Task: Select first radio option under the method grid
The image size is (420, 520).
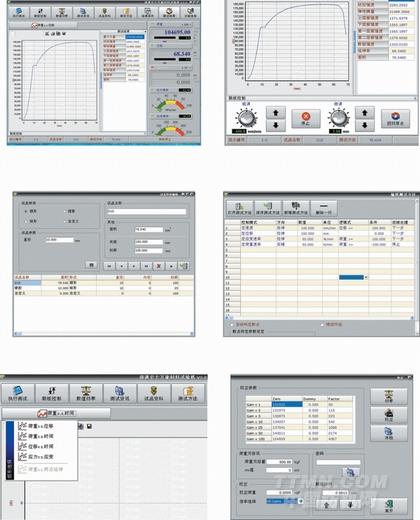Action: 231,324
